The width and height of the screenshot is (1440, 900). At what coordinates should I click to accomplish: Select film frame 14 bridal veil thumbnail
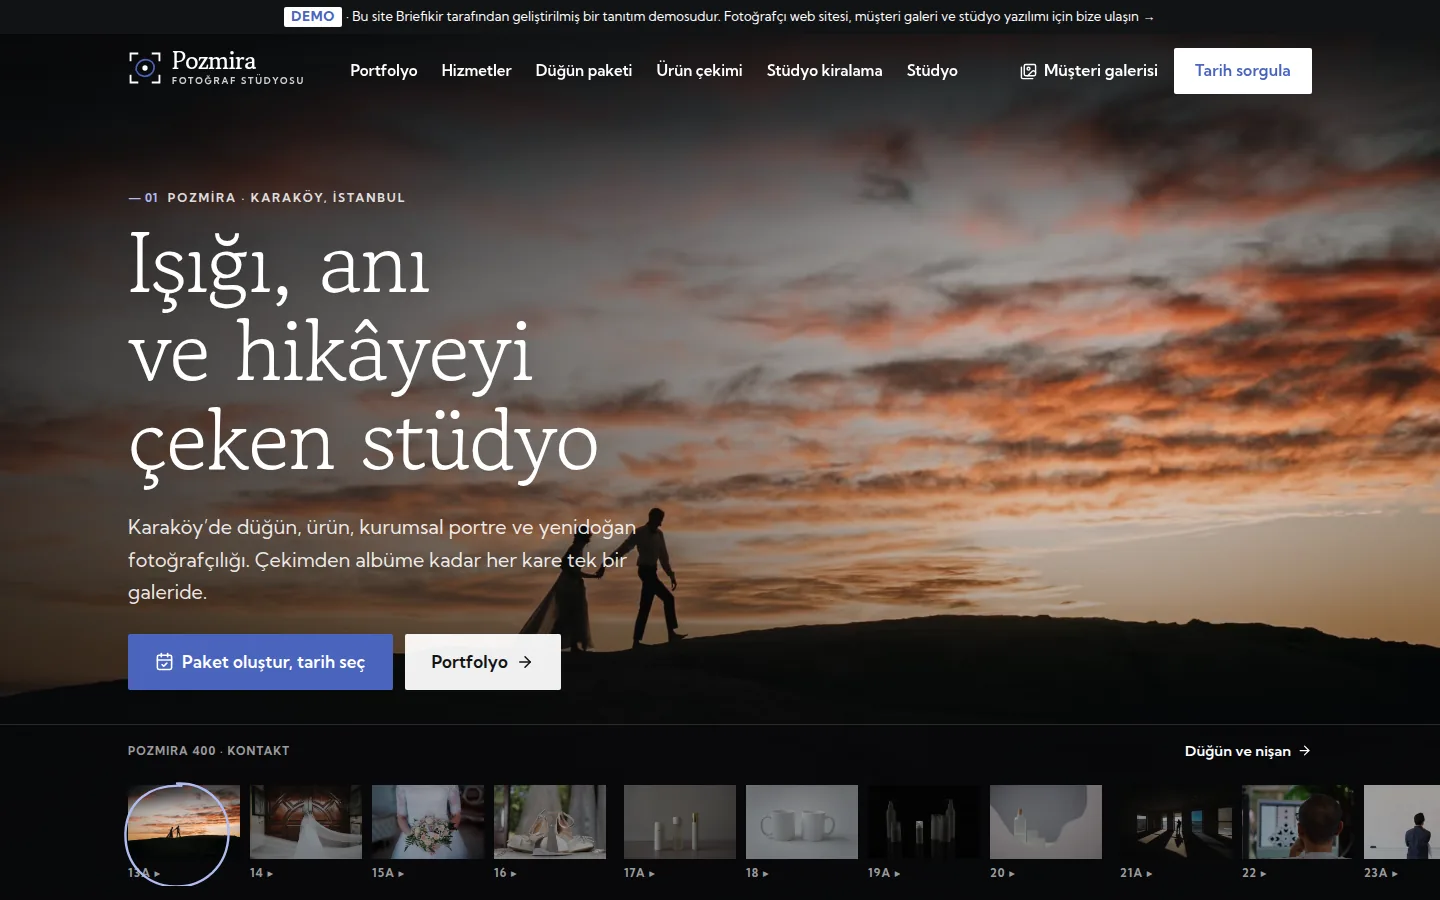(306, 822)
